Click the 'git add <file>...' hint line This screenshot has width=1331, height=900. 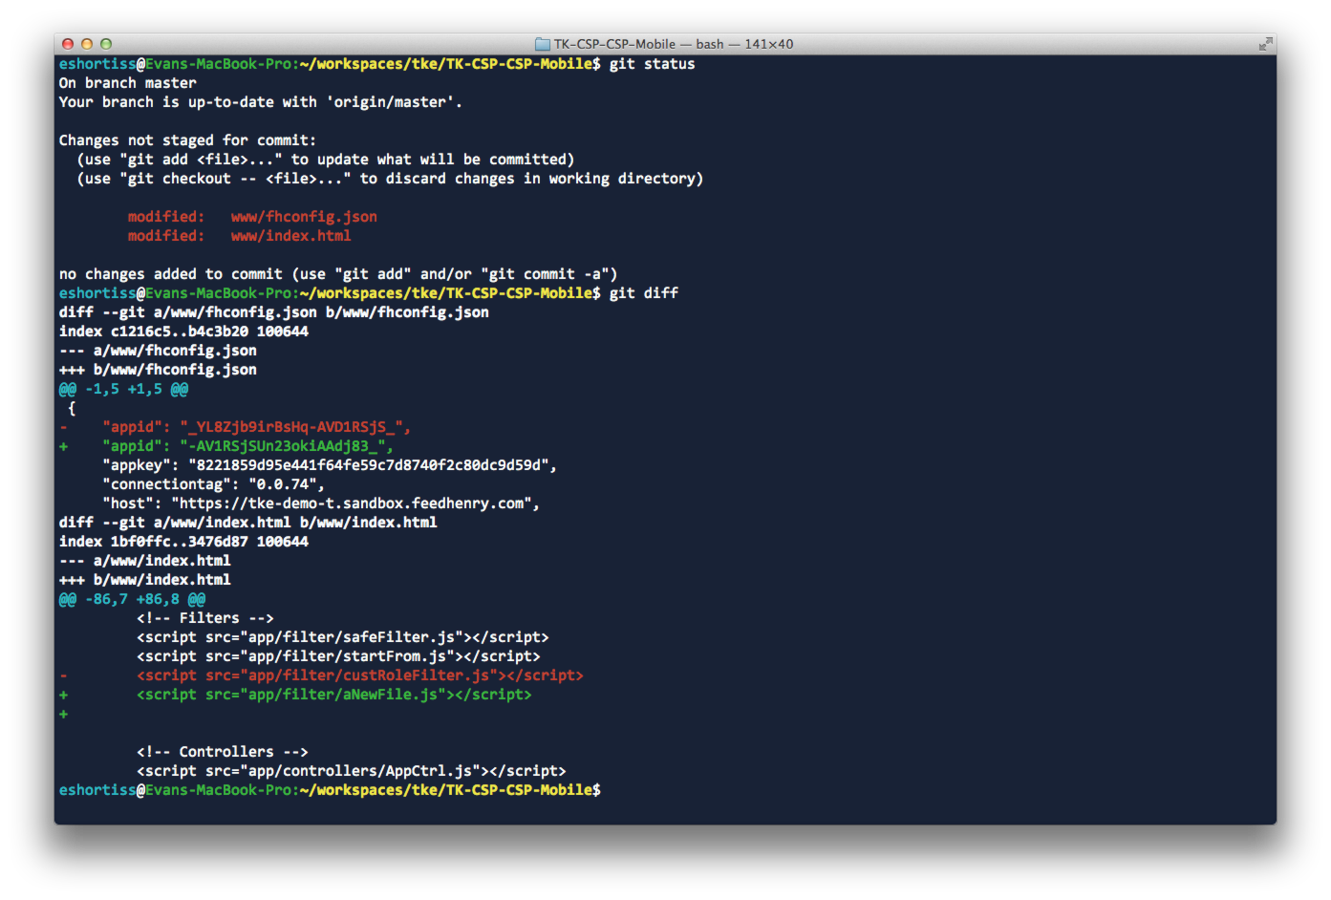326,159
